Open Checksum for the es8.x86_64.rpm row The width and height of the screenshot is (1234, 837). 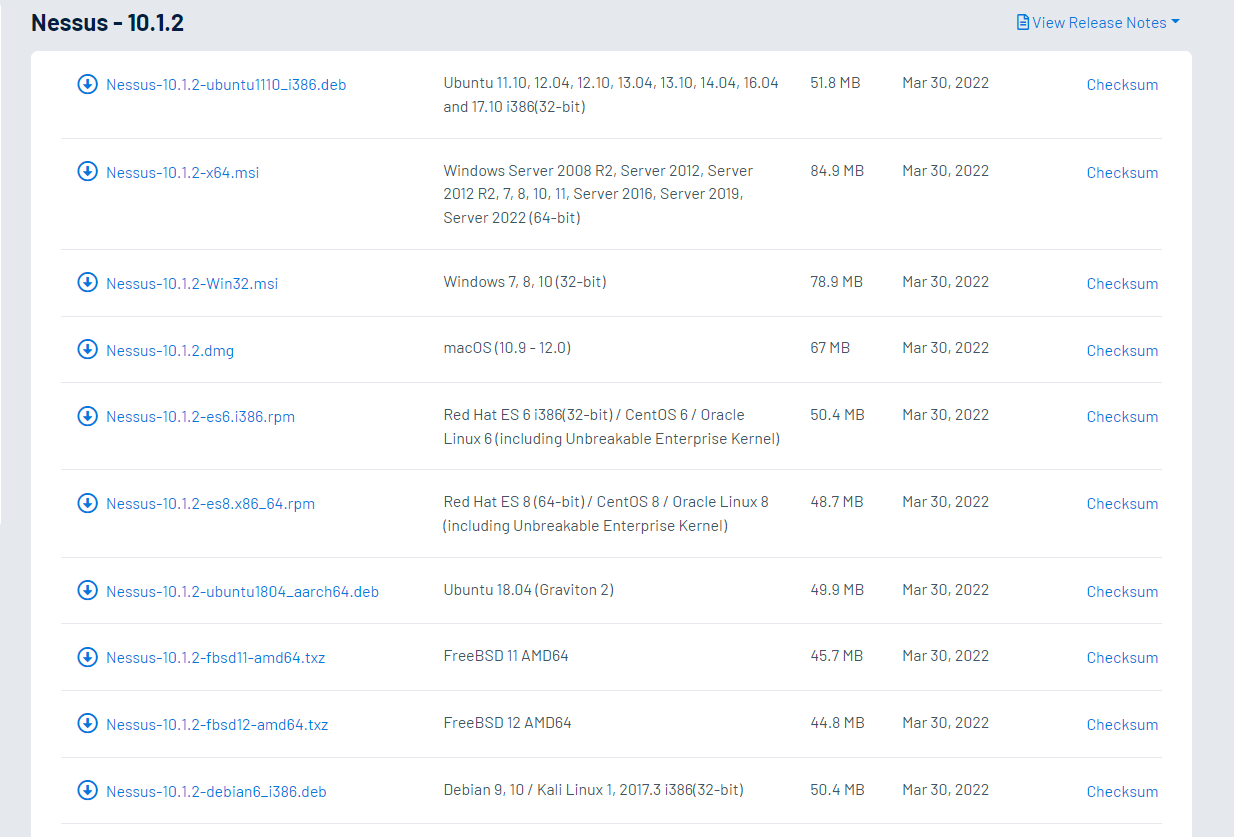click(1122, 504)
